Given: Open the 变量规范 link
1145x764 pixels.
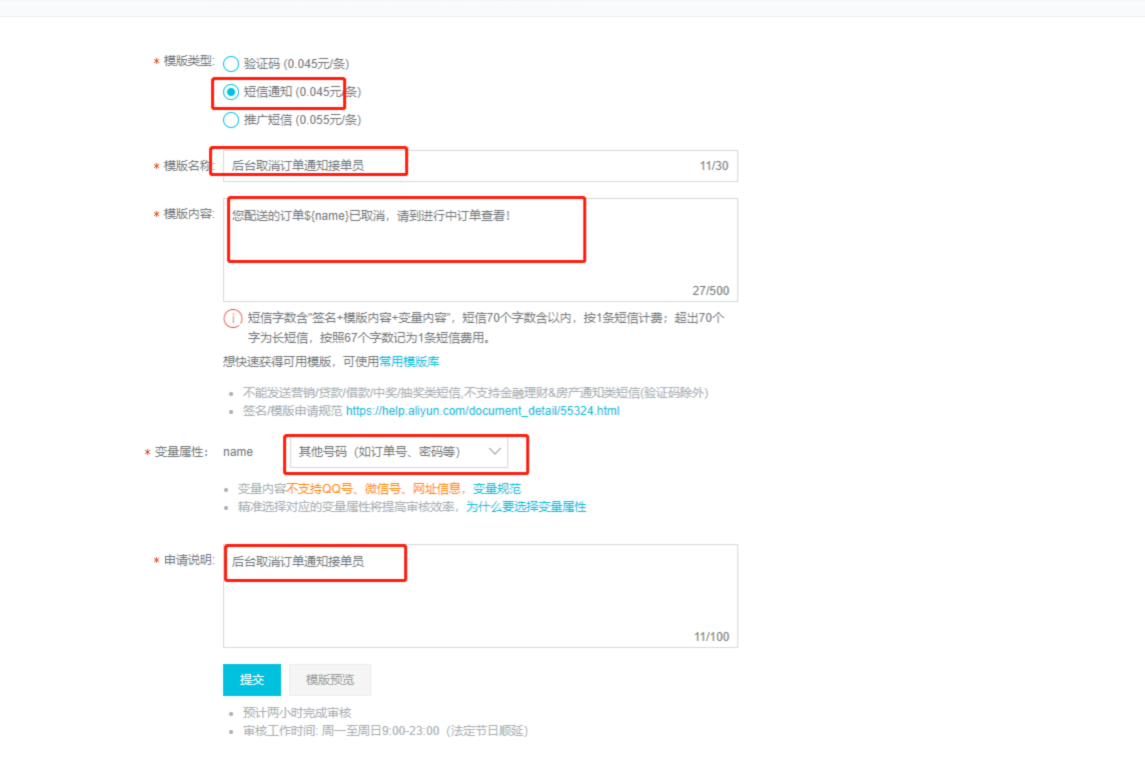Looking at the screenshot, I should [x=496, y=489].
